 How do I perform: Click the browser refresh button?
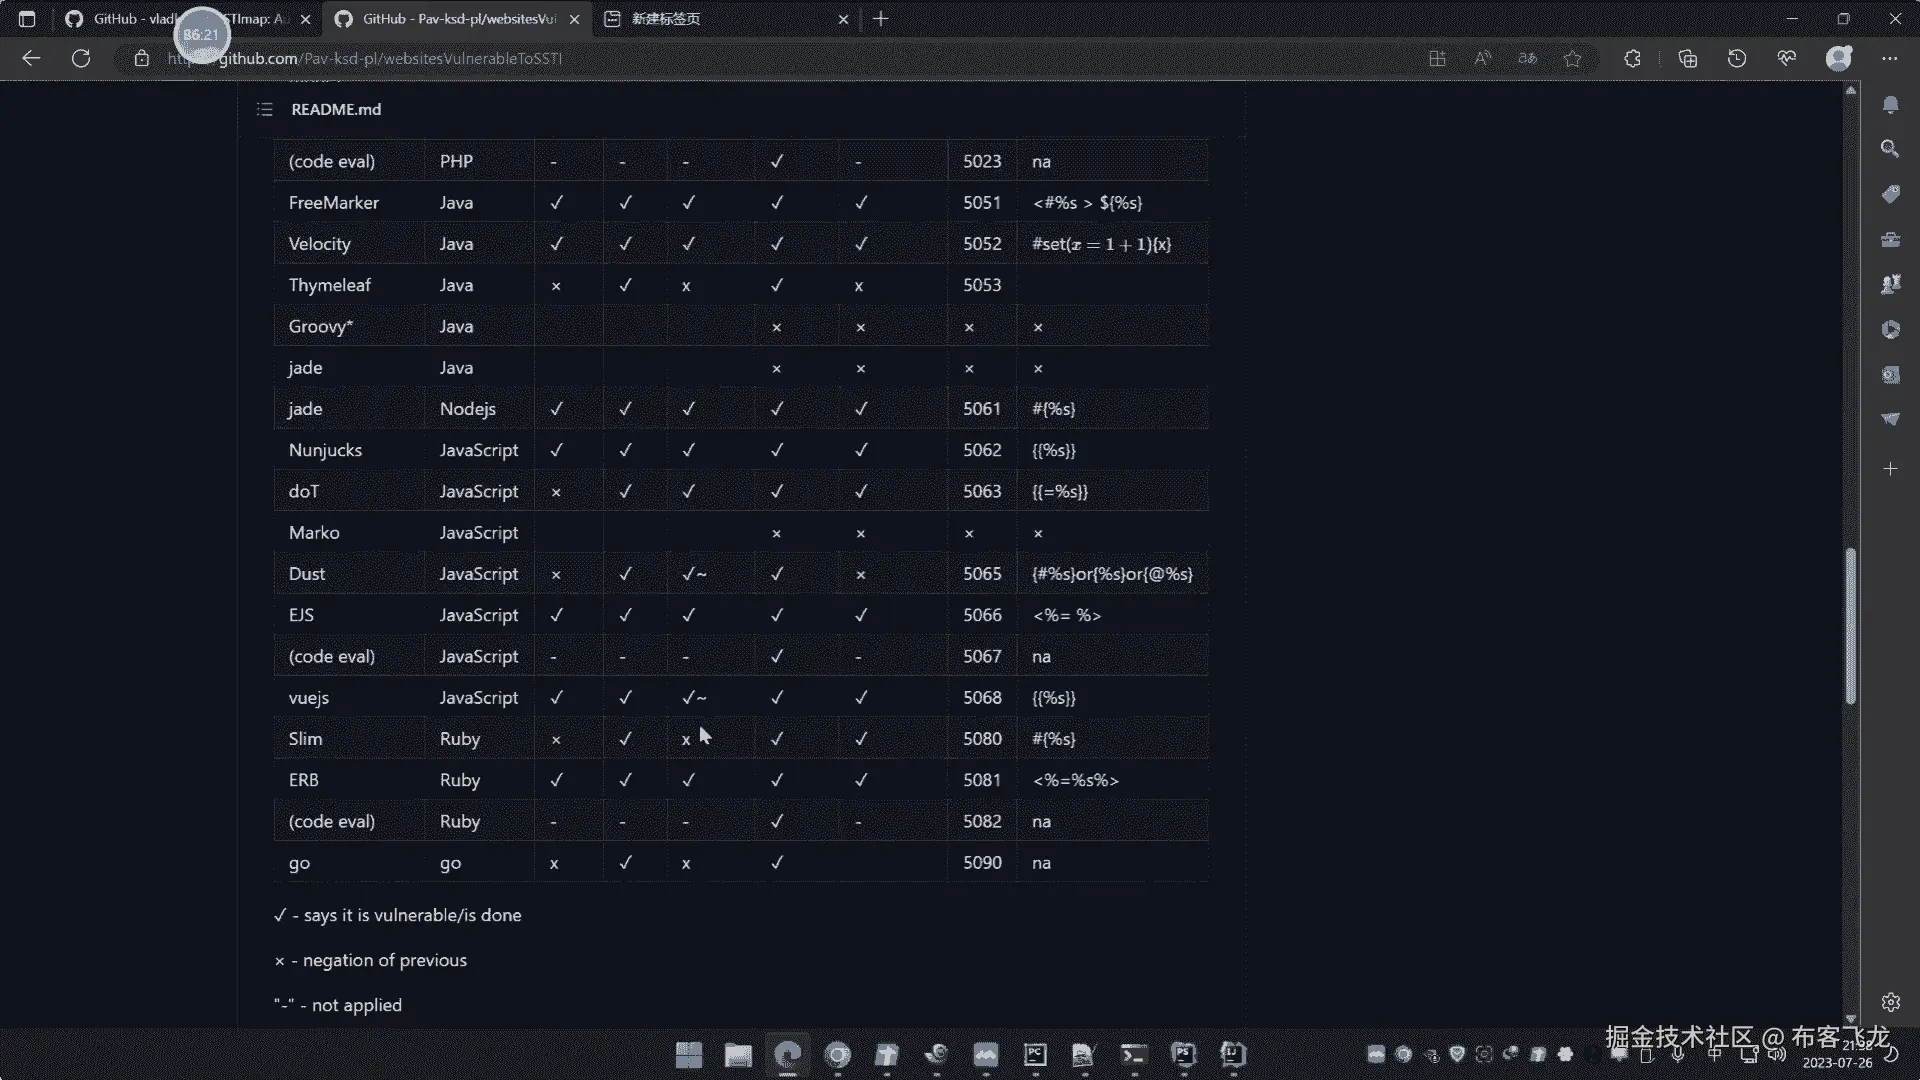tap(81, 58)
